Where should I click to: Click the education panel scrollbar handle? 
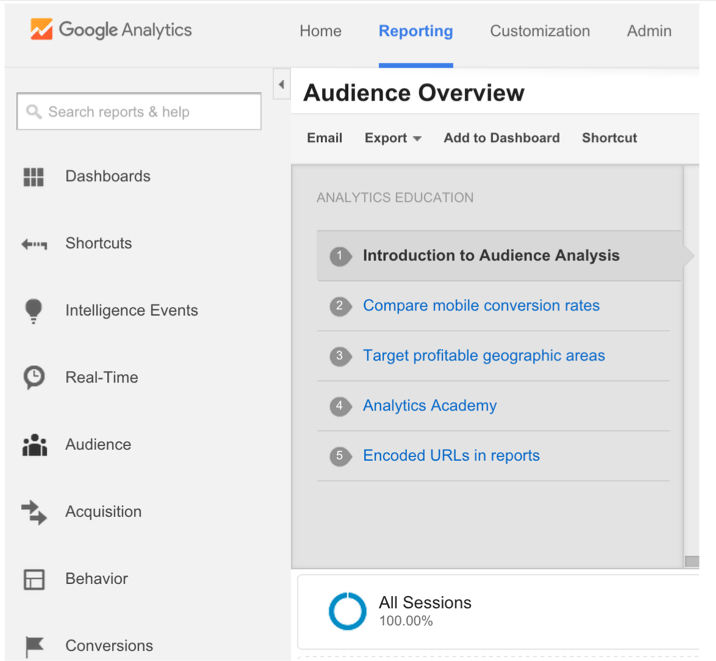pyautogui.click(x=692, y=561)
